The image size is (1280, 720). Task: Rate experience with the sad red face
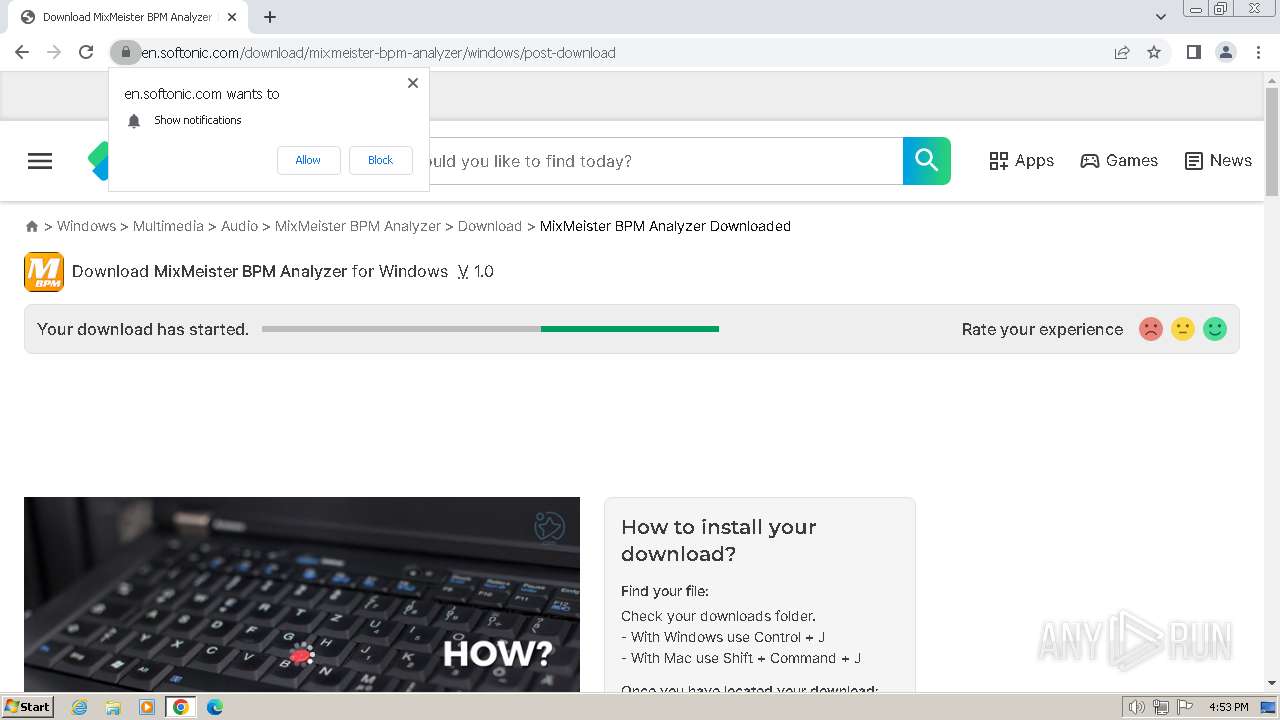click(1151, 329)
